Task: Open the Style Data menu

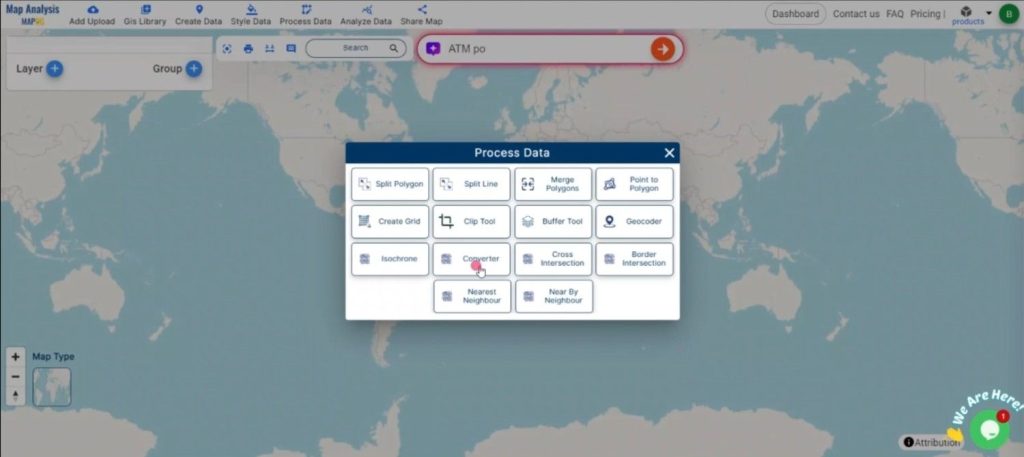Action: [251, 14]
